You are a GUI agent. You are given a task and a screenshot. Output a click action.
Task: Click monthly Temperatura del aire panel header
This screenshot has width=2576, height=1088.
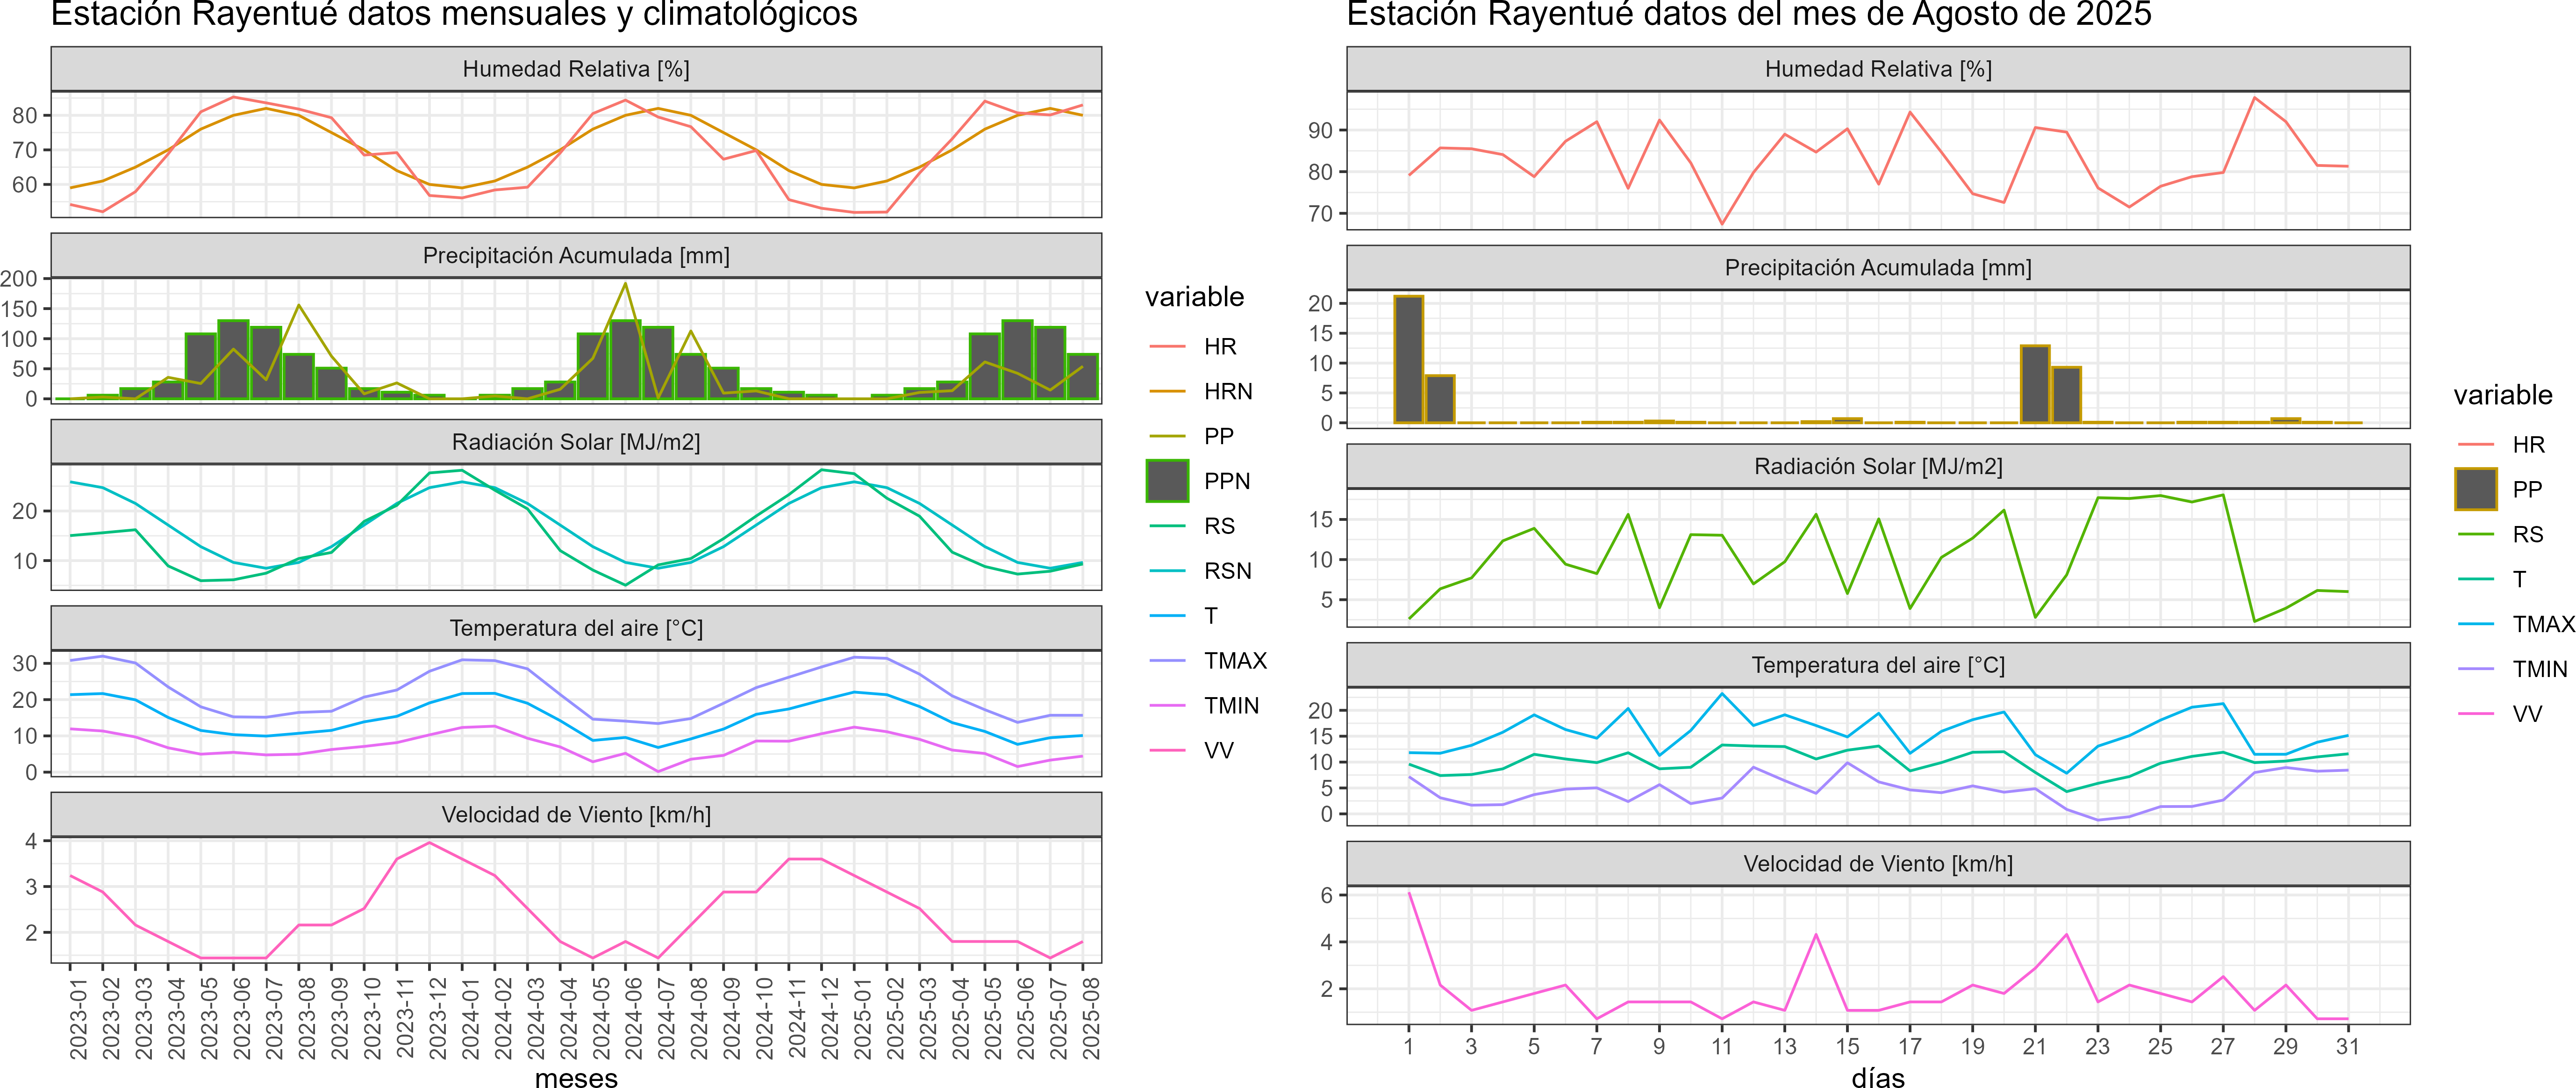coord(576,628)
